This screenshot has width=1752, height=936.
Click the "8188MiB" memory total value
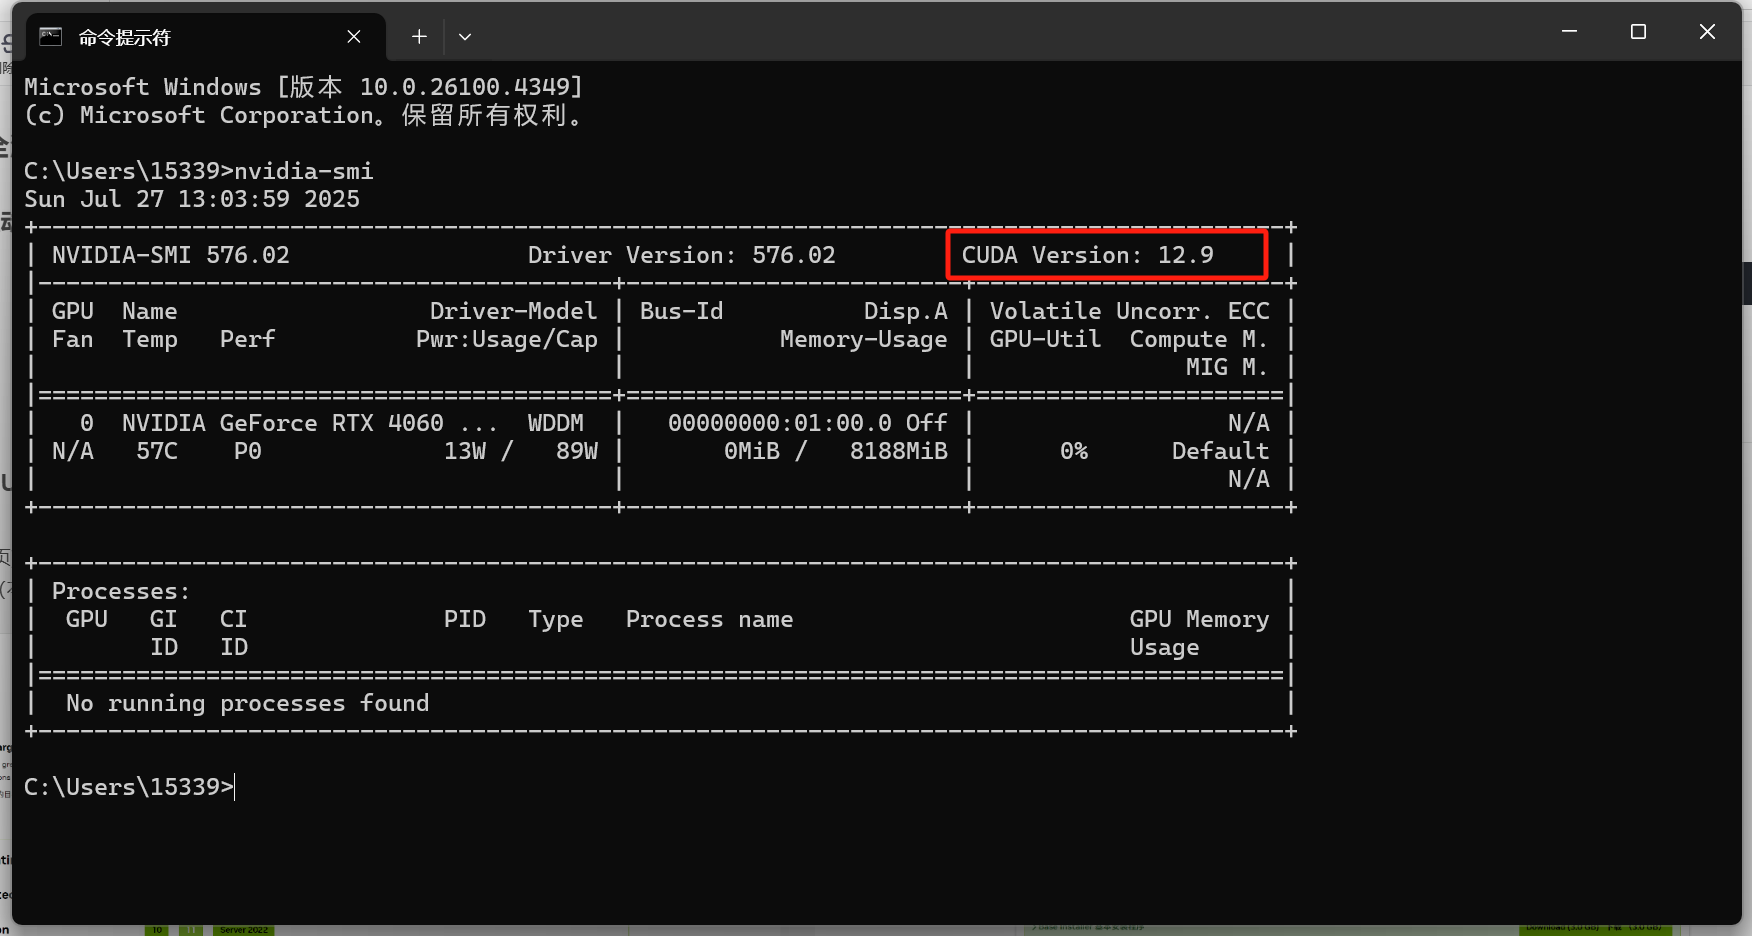point(899,451)
